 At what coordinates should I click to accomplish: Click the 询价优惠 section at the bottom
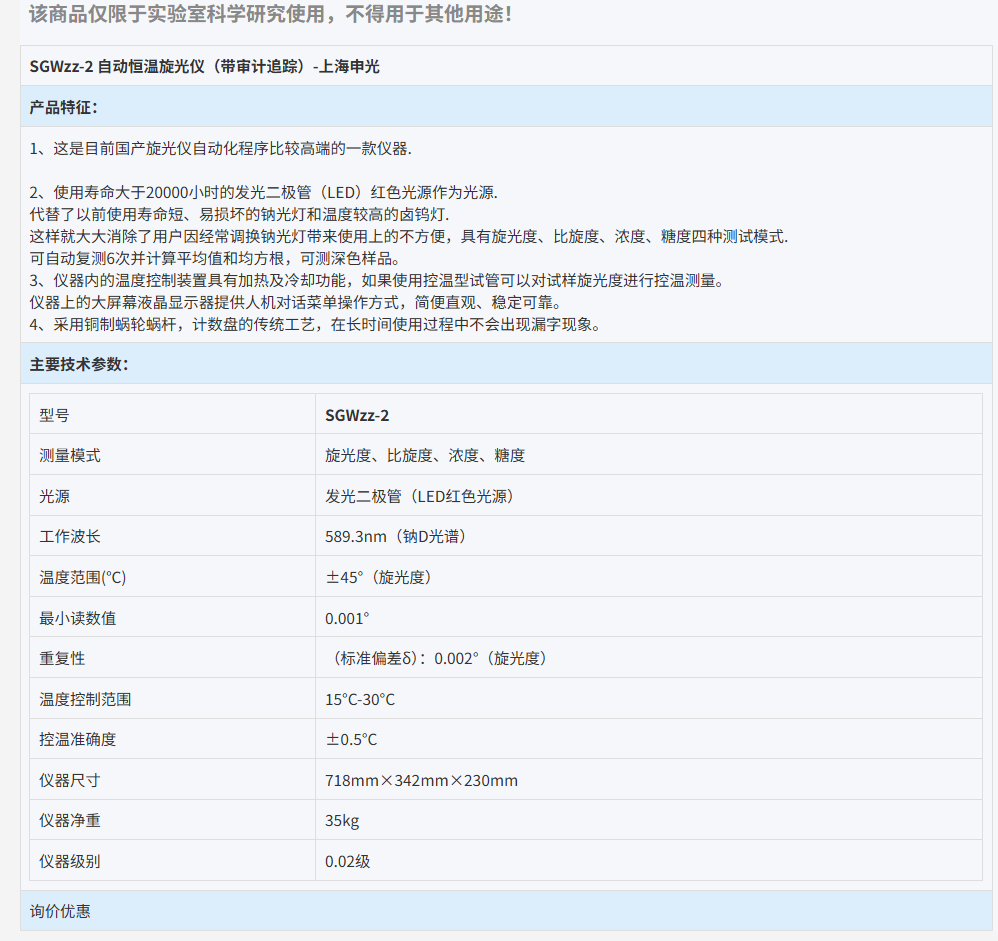click(60, 911)
